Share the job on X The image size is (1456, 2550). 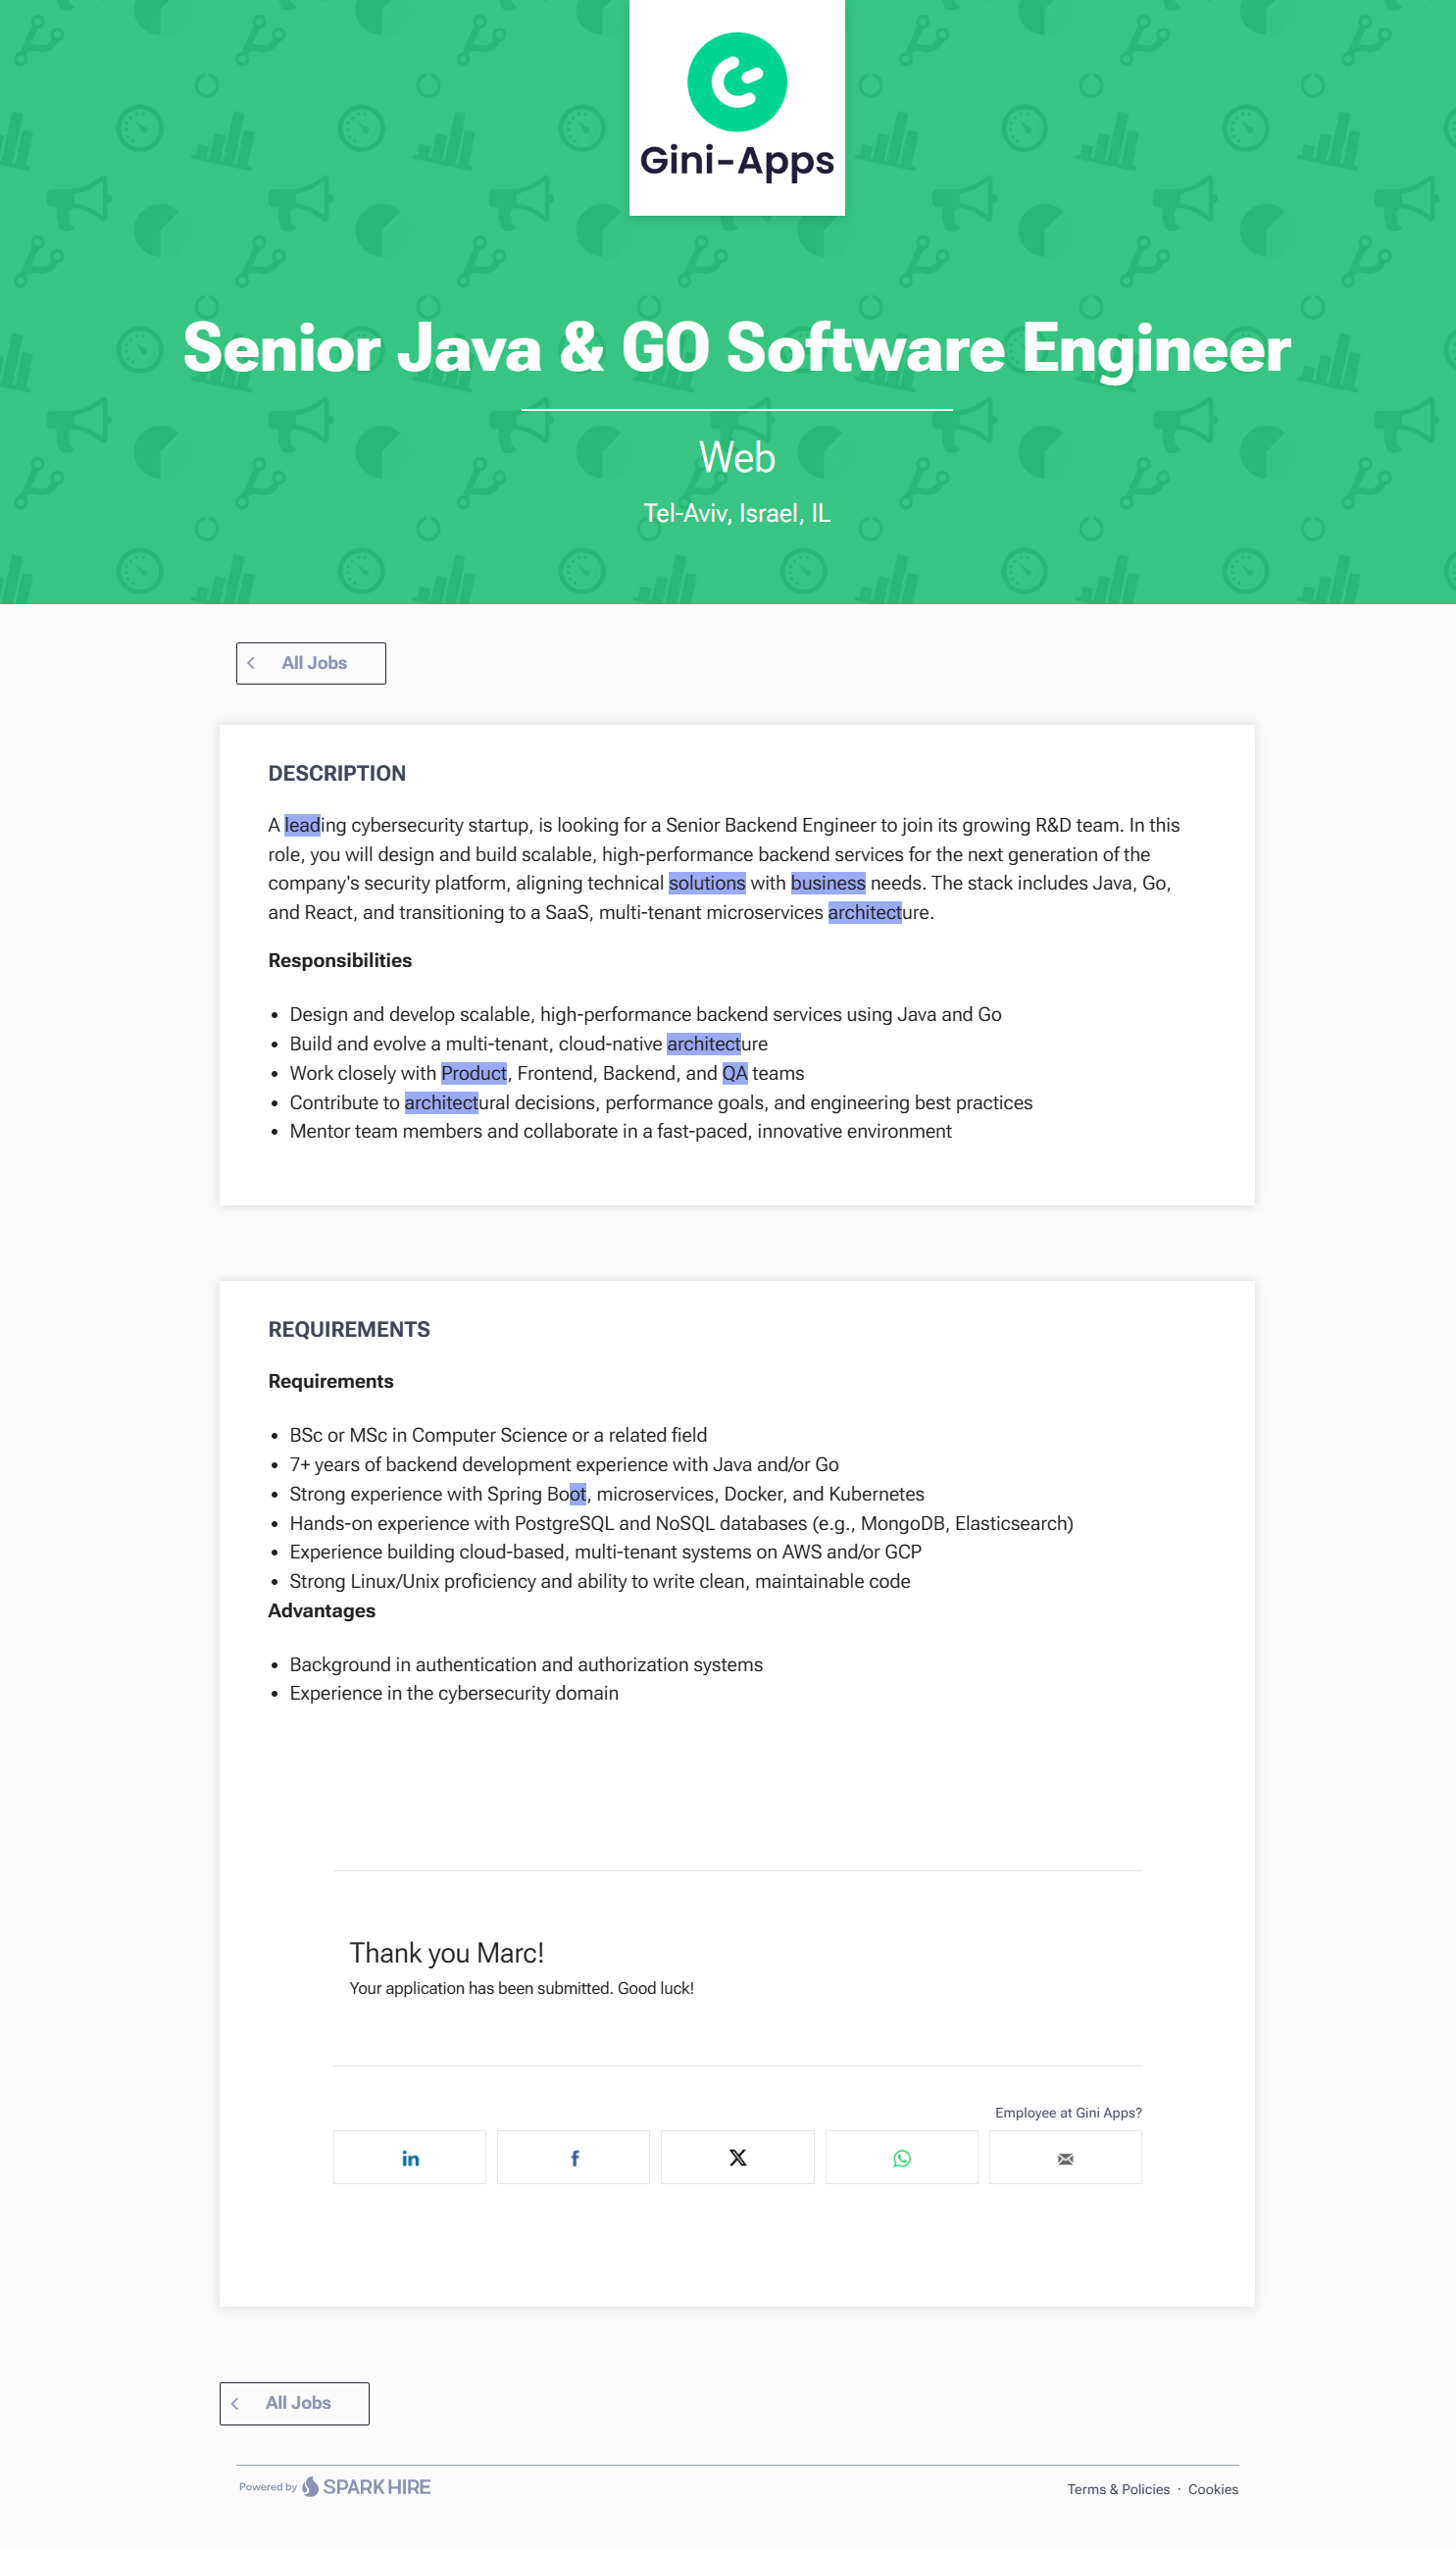coord(737,2157)
